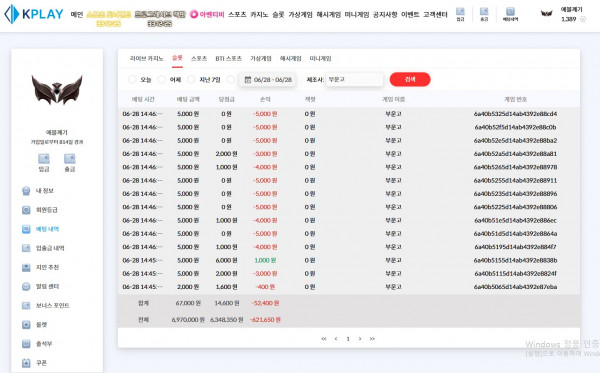Select 베팅 내역 (betting history) sidebar icon
Viewport: 600px width, 373px height.
26,229
